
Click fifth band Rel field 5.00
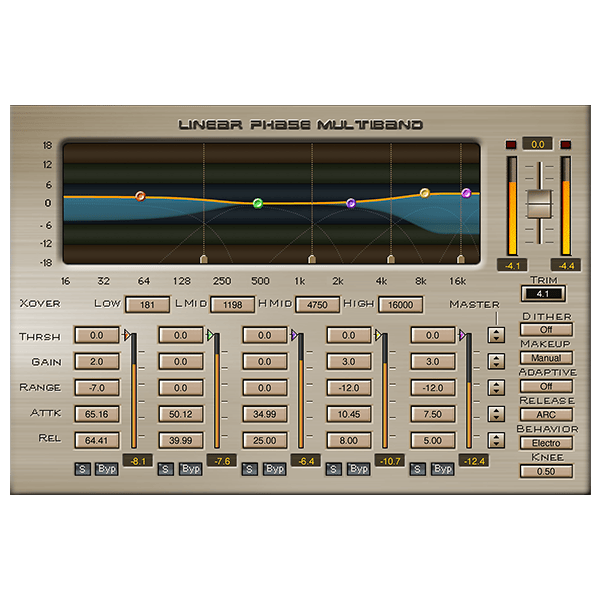pyautogui.click(x=433, y=440)
